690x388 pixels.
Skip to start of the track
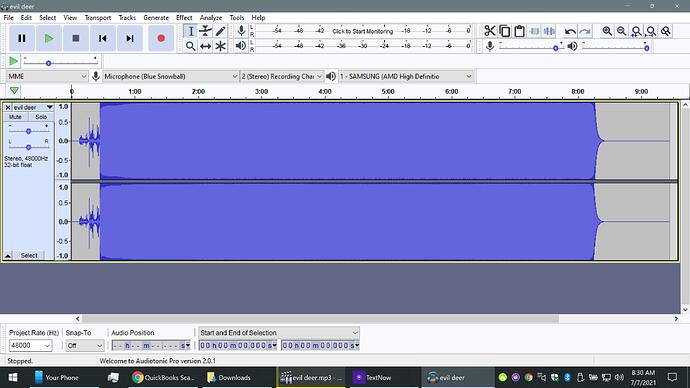coord(103,39)
